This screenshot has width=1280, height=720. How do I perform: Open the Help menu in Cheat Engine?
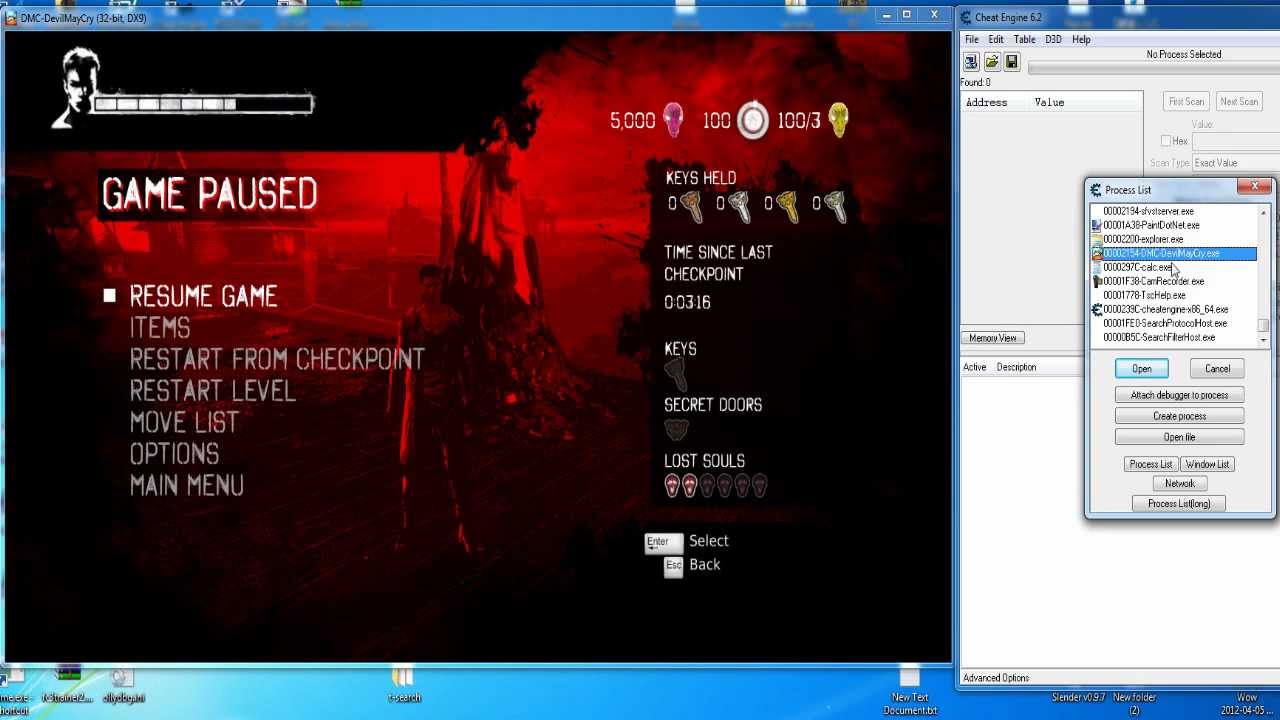[x=1081, y=39]
